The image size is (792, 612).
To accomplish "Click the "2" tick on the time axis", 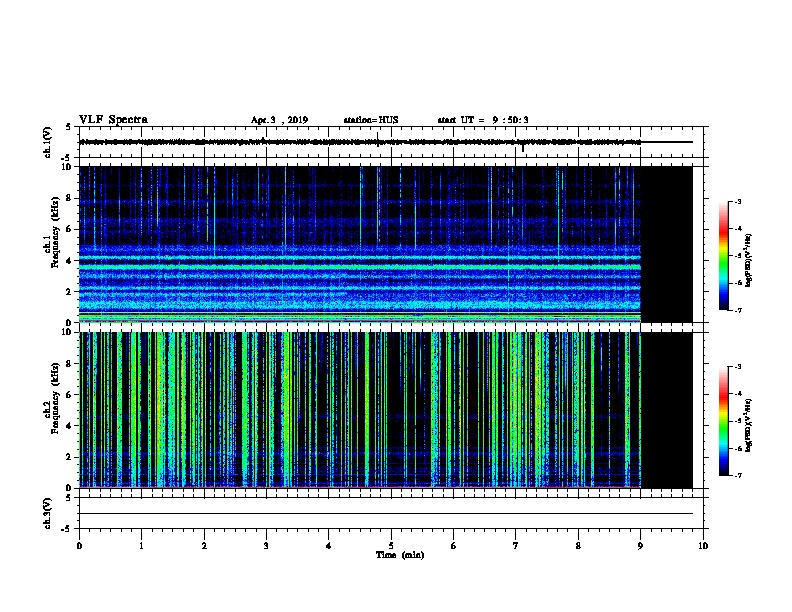I will pyautogui.click(x=204, y=546).
